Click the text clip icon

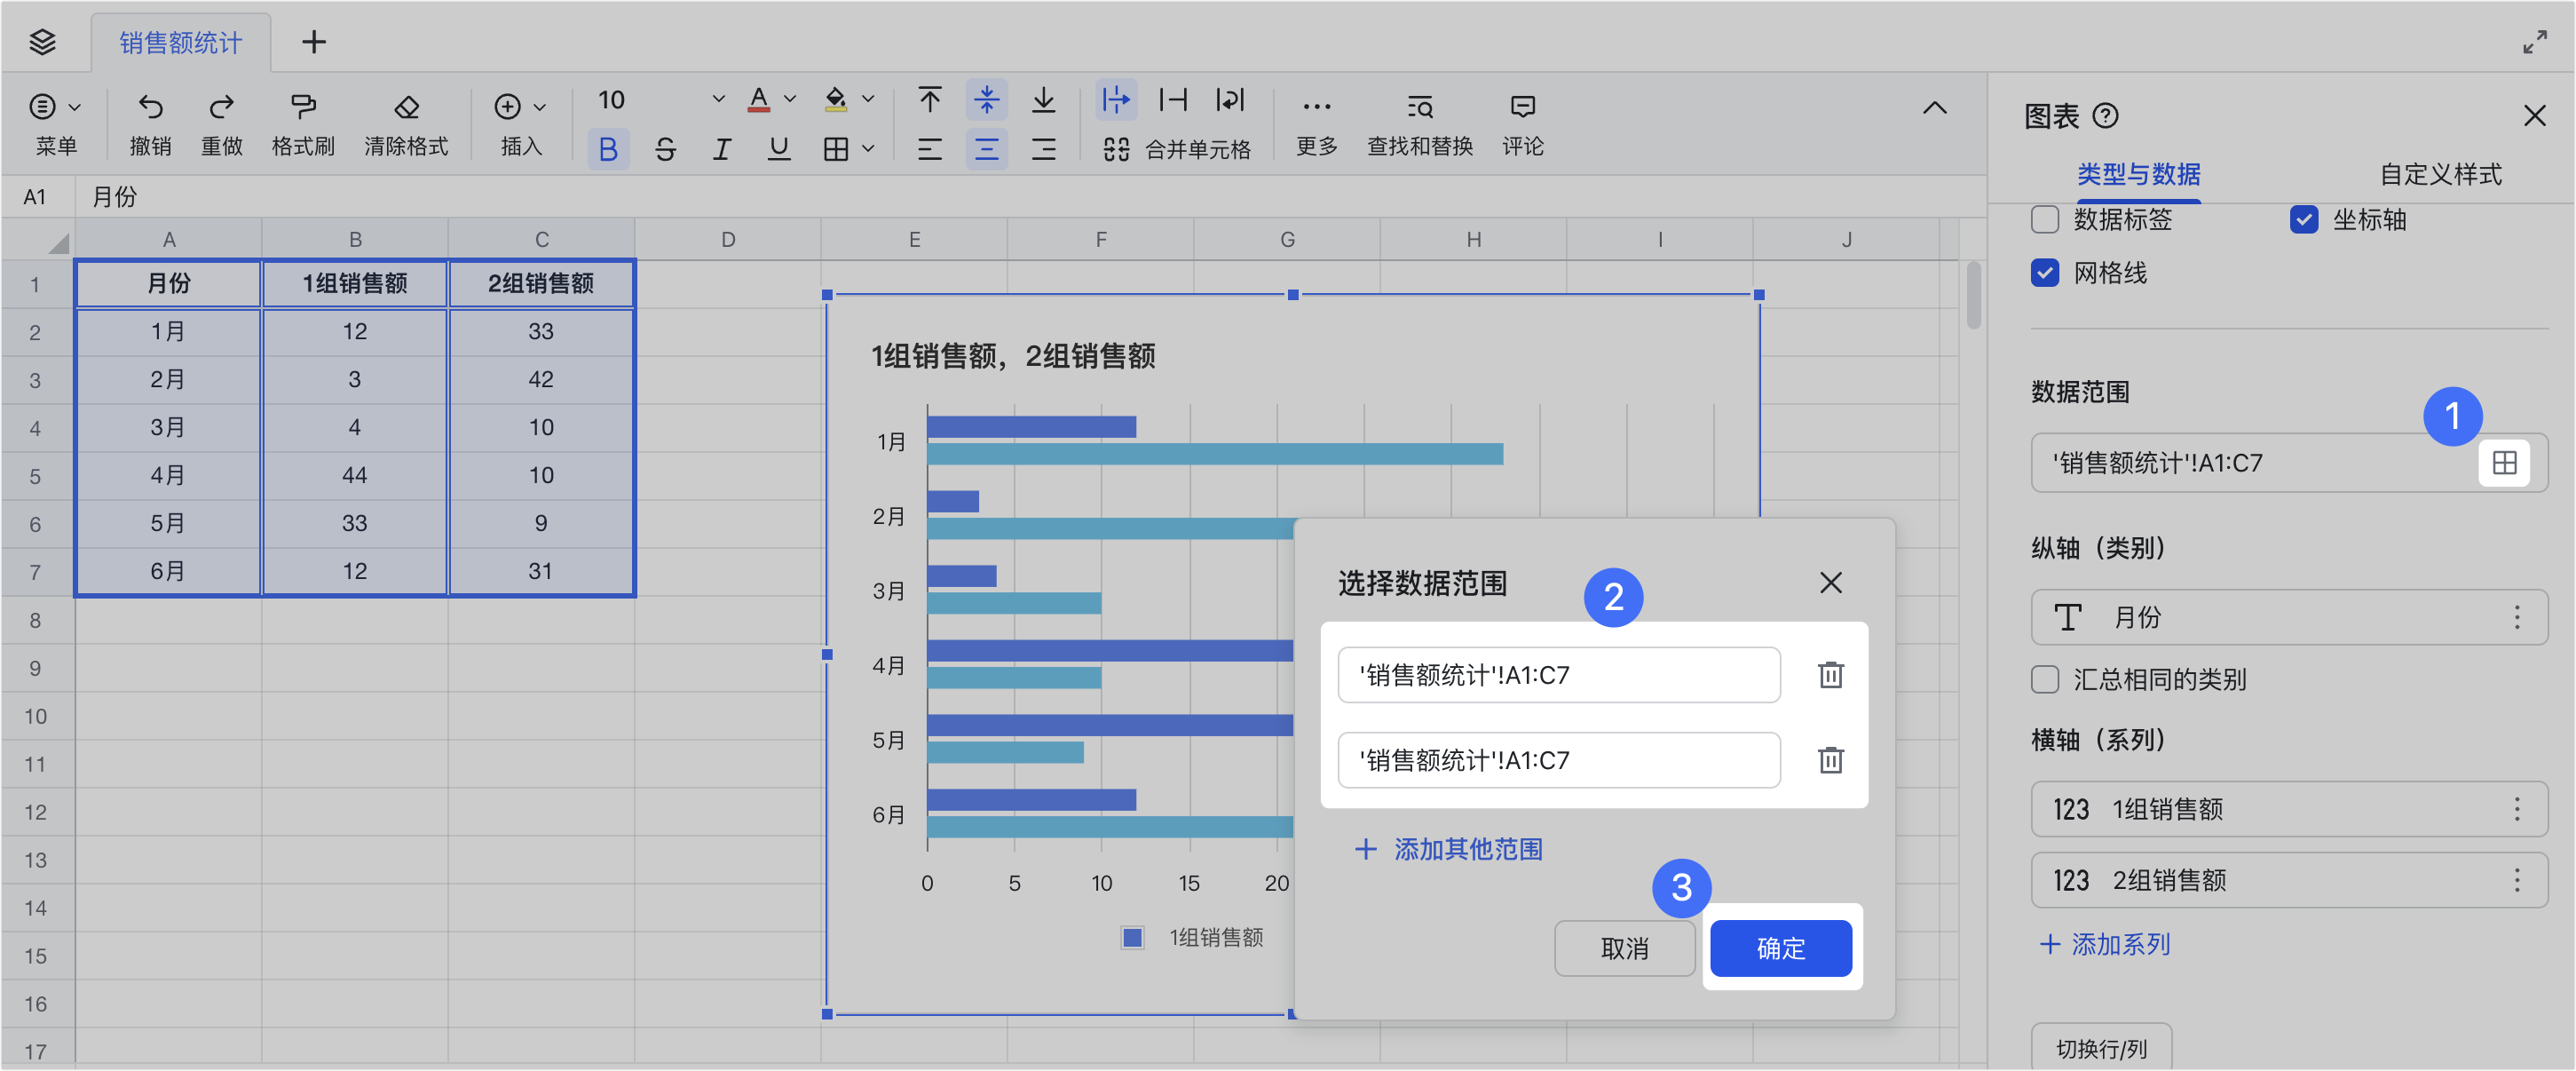(x=1173, y=99)
